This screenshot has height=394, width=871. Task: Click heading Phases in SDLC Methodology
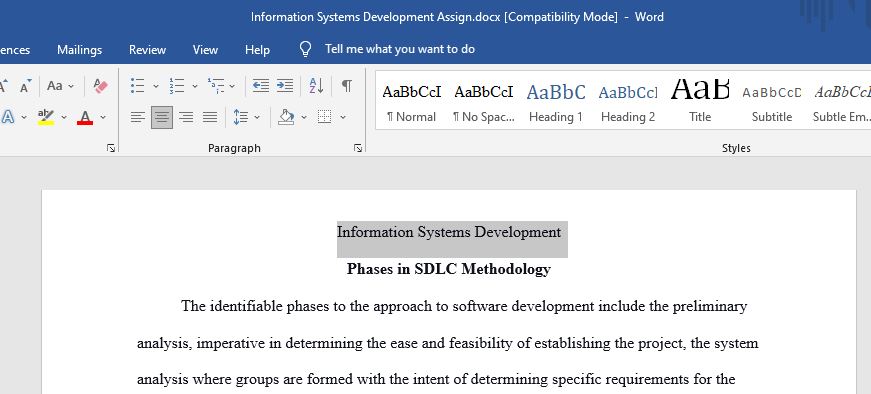449,269
